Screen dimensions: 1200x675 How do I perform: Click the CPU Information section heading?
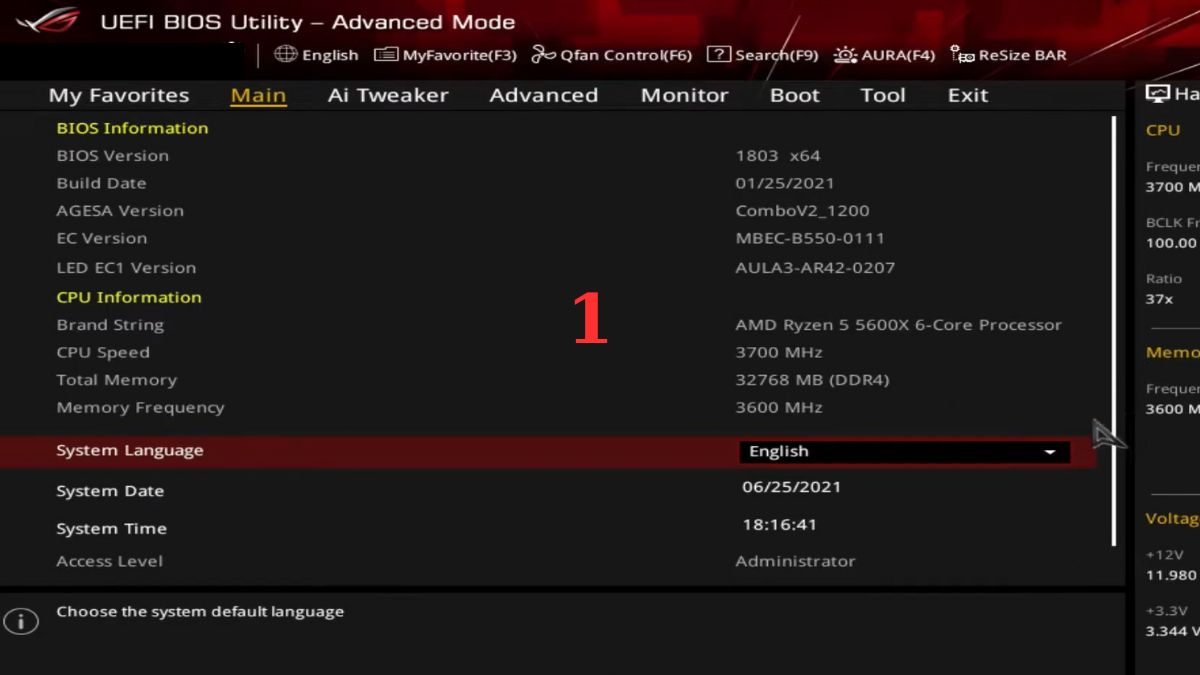pos(129,298)
